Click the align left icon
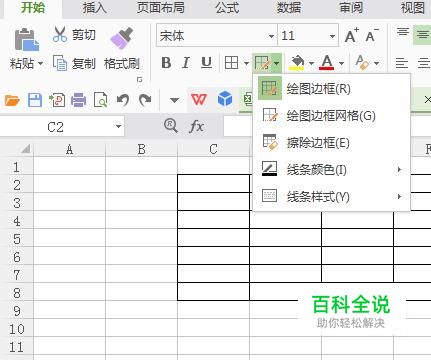This screenshot has height=360, width=431. (402, 63)
